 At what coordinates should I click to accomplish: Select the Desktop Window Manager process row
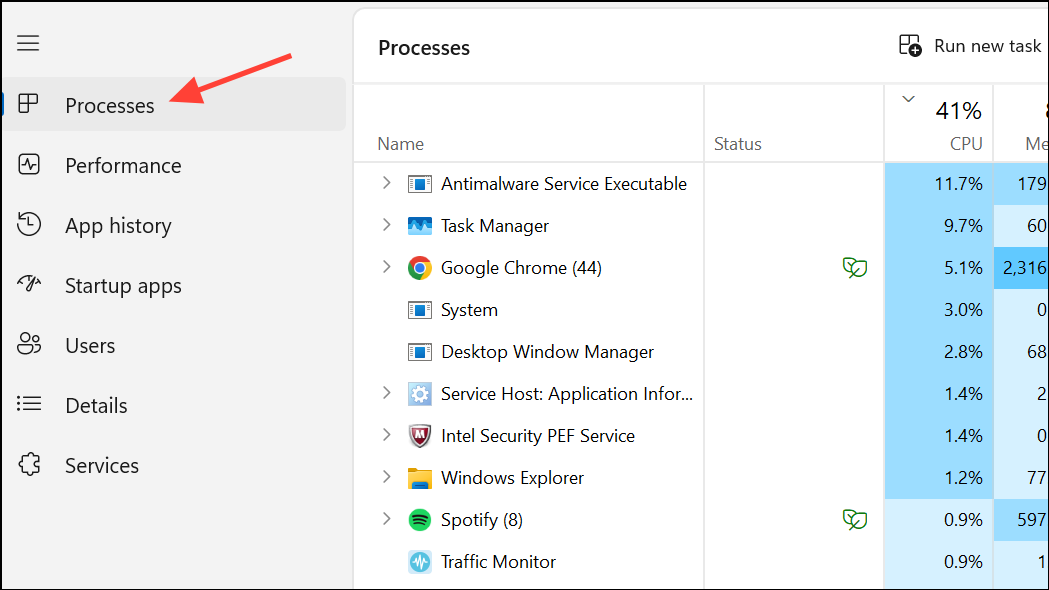[547, 352]
